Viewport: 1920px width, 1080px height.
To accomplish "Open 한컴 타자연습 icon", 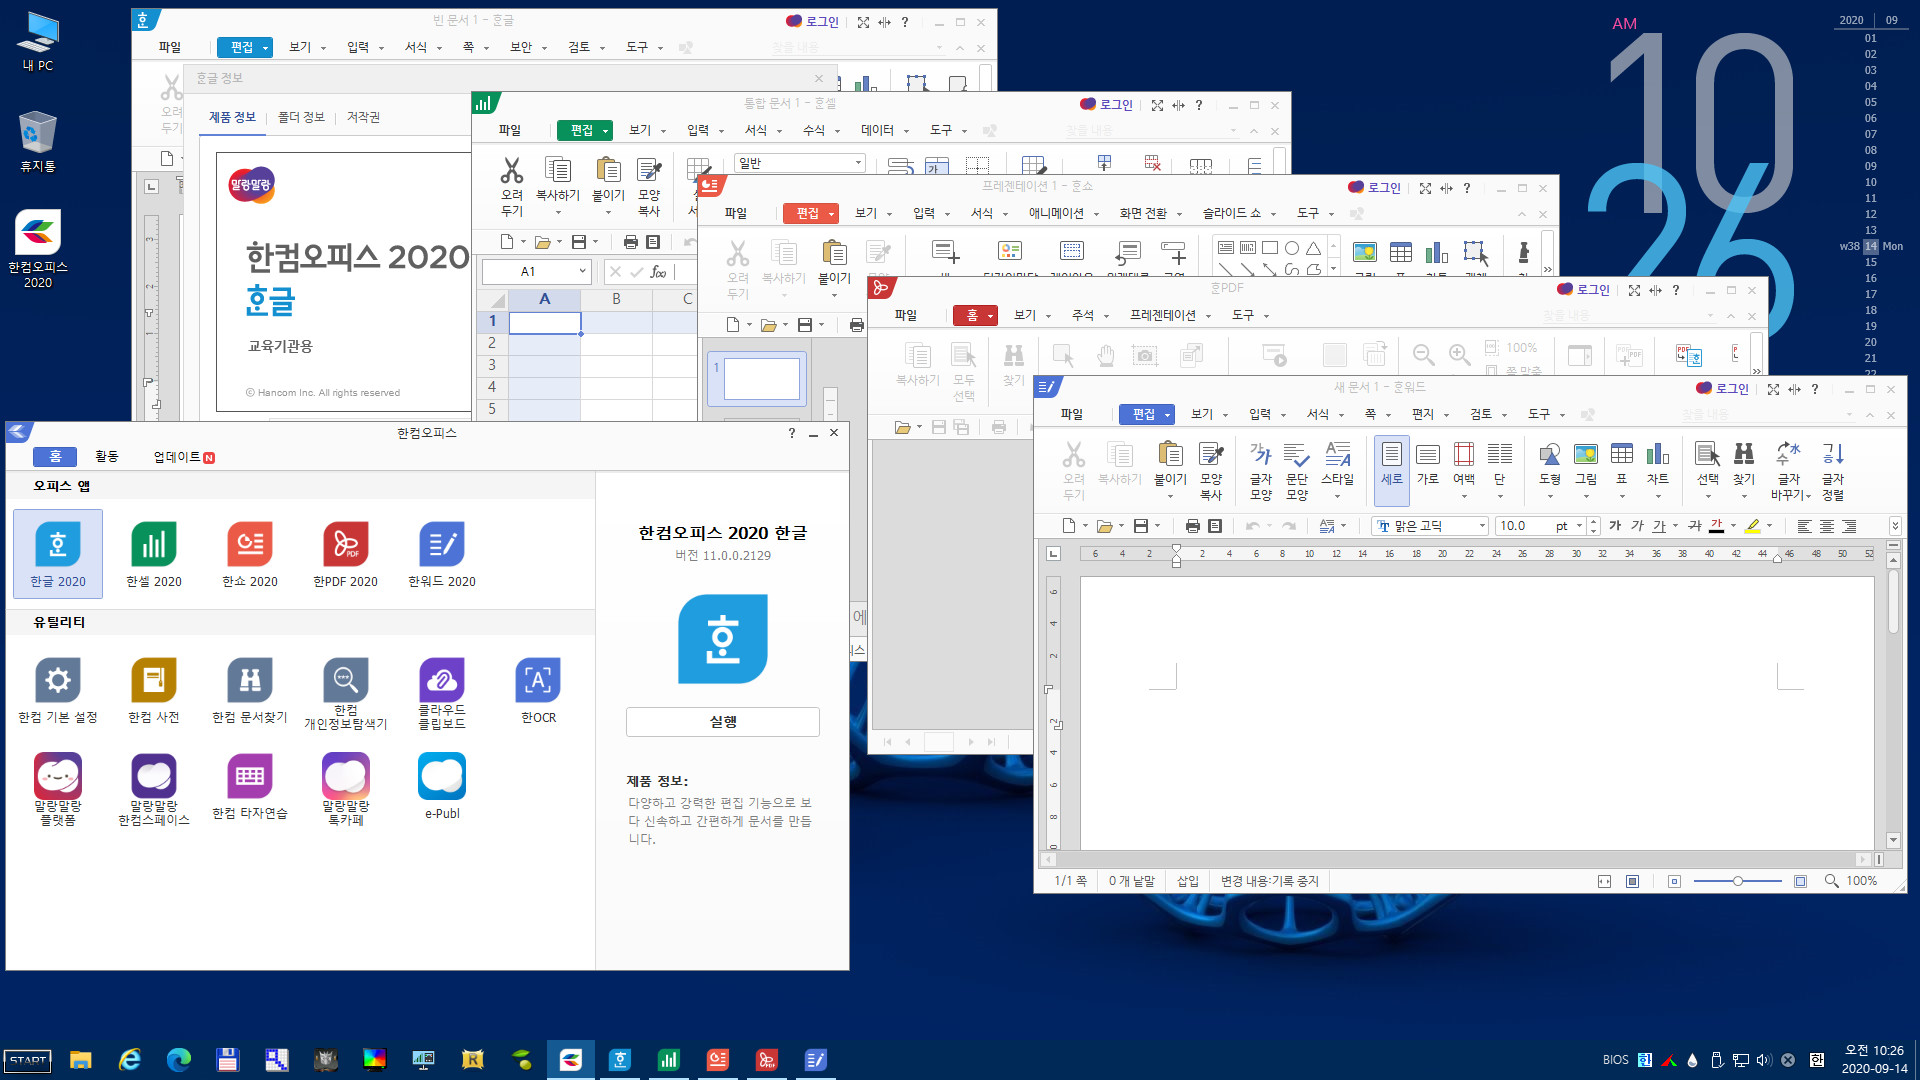I will 250,786.
